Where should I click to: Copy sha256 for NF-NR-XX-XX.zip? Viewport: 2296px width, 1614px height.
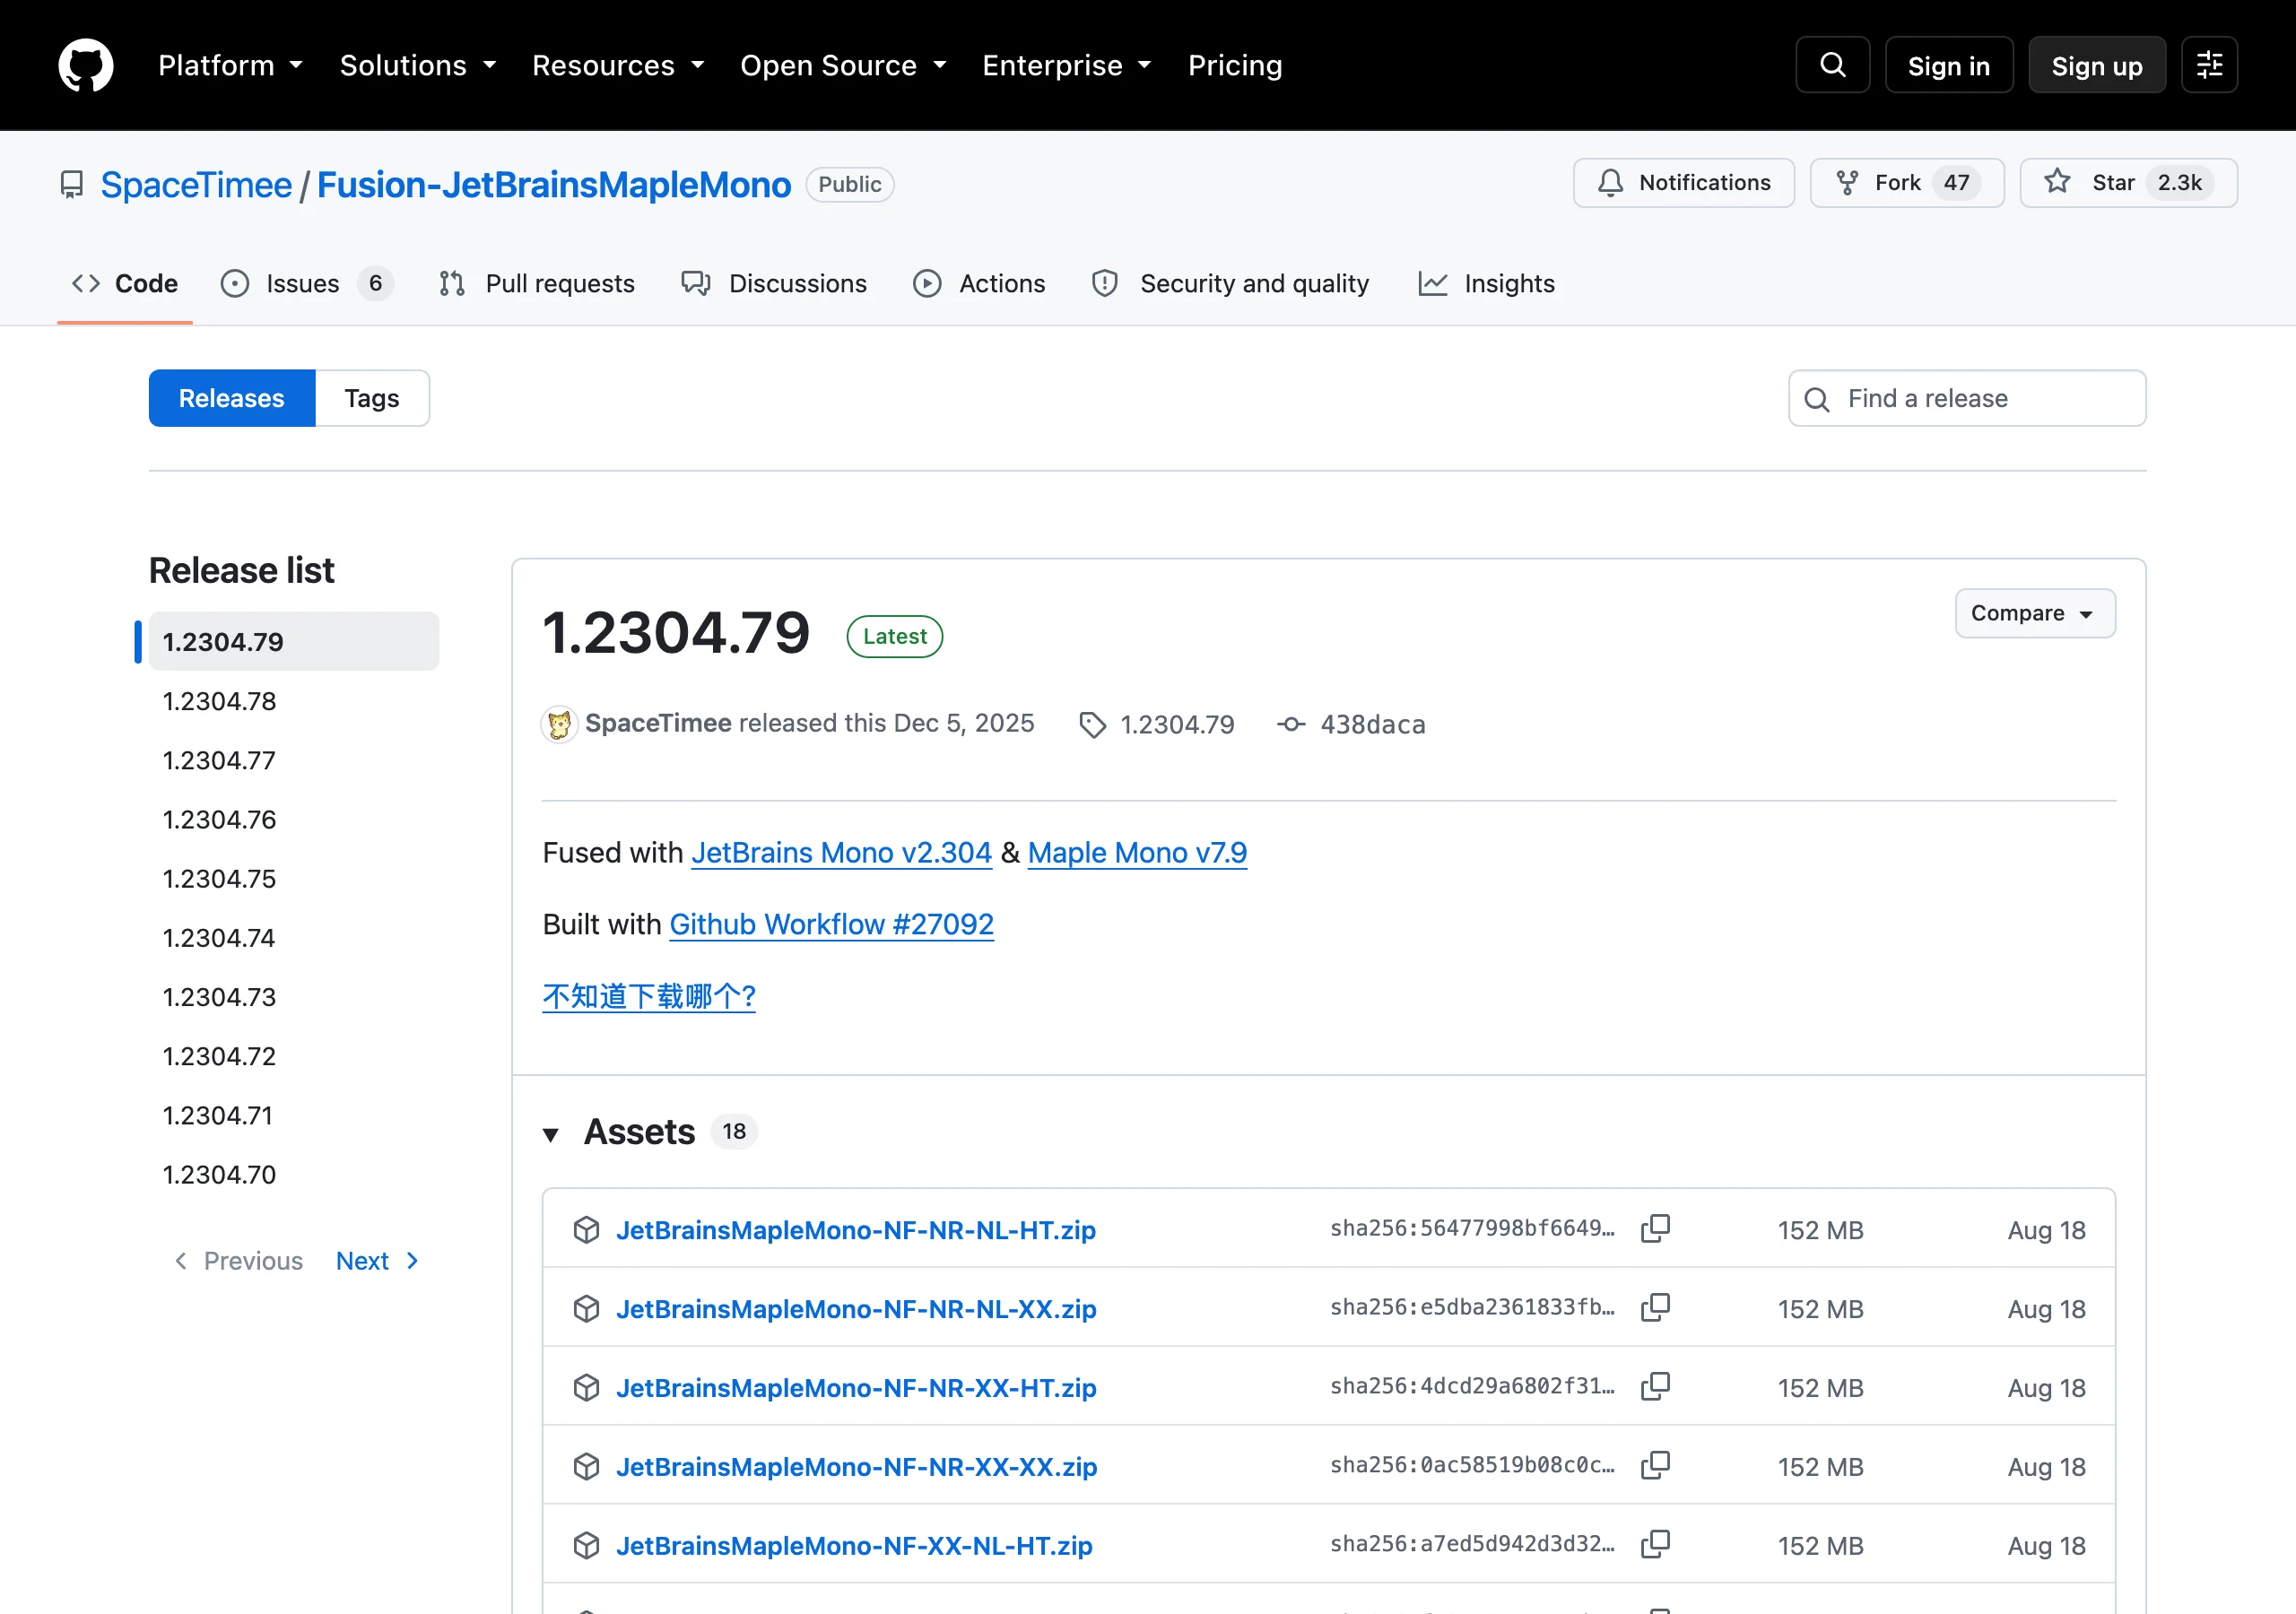pyautogui.click(x=1655, y=1466)
